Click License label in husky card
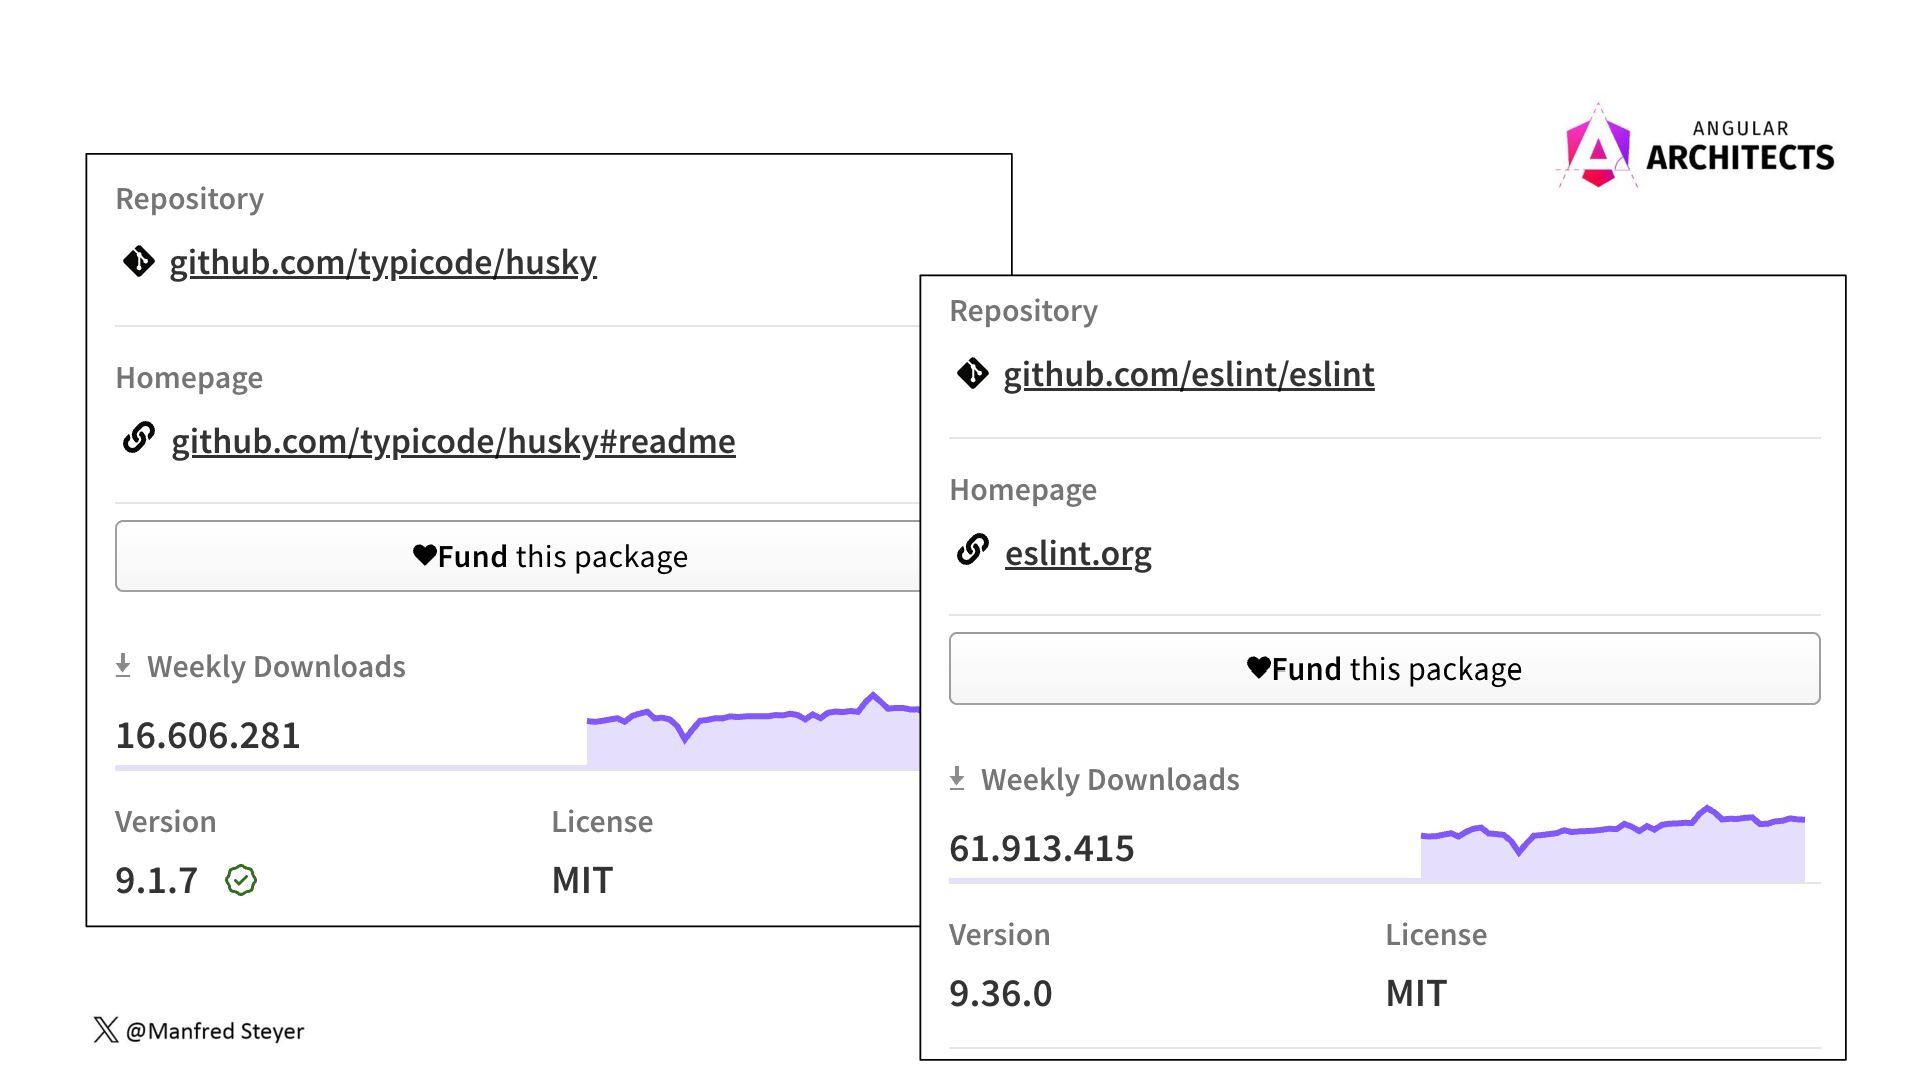The width and height of the screenshot is (1920, 1080). pyautogui.click(x=602, y=822)
